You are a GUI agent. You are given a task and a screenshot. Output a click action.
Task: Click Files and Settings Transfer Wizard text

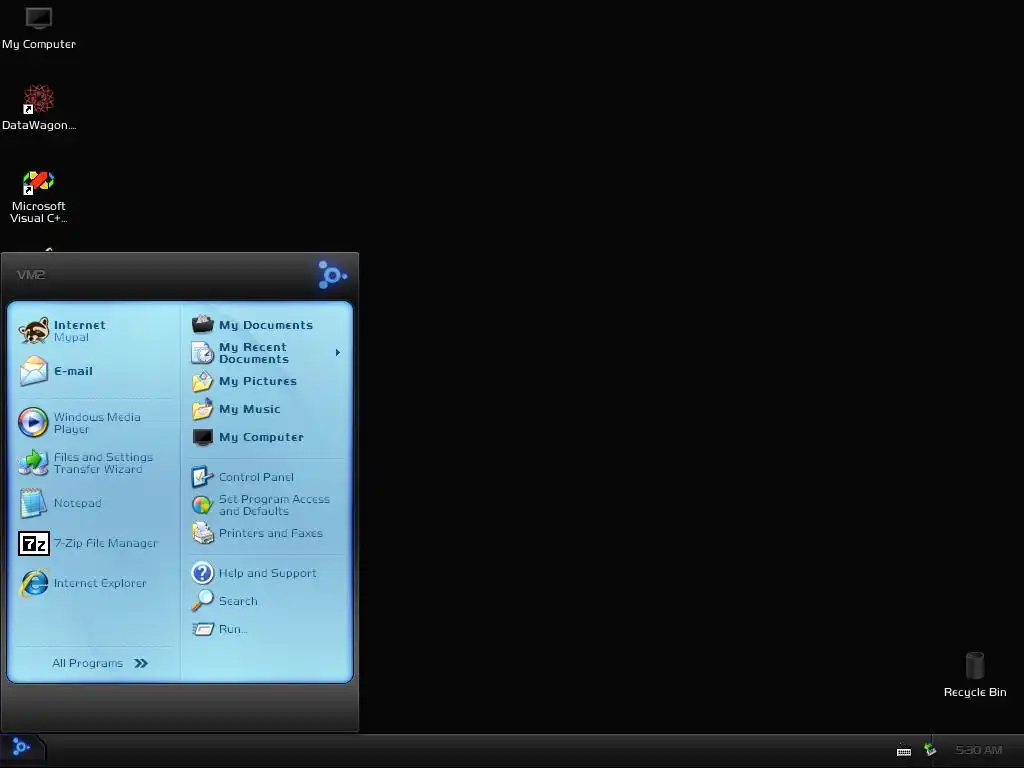(103, 463)
